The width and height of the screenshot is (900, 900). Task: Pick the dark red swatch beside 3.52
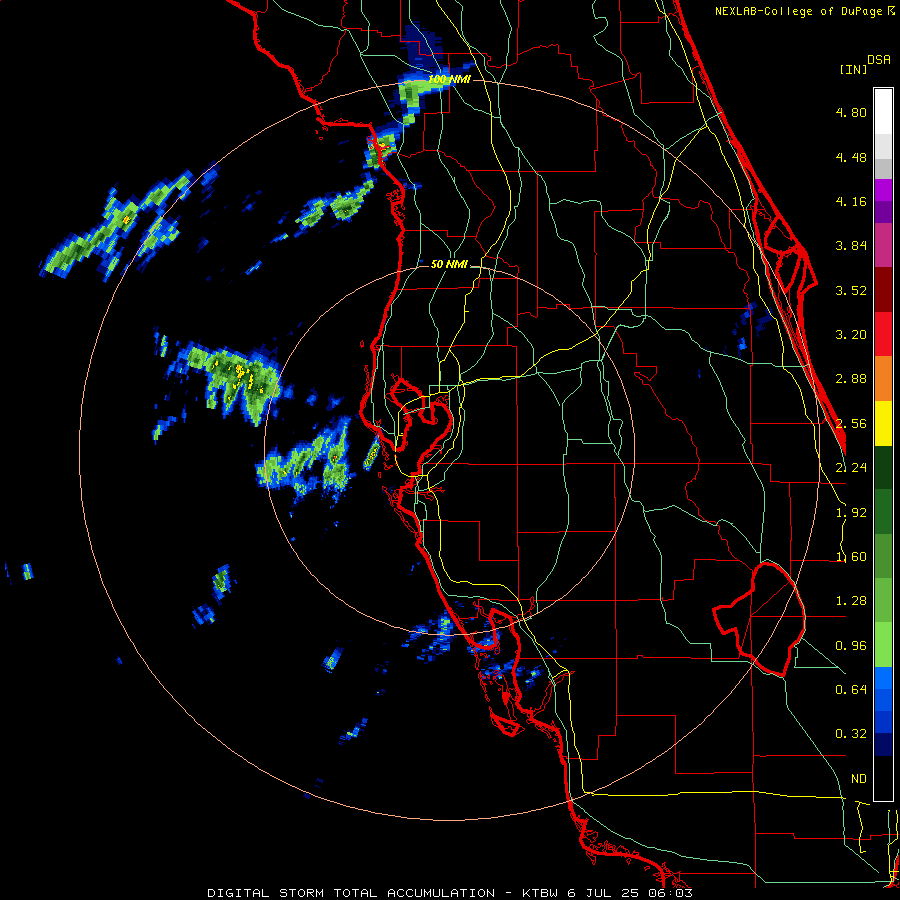[883, 290]
